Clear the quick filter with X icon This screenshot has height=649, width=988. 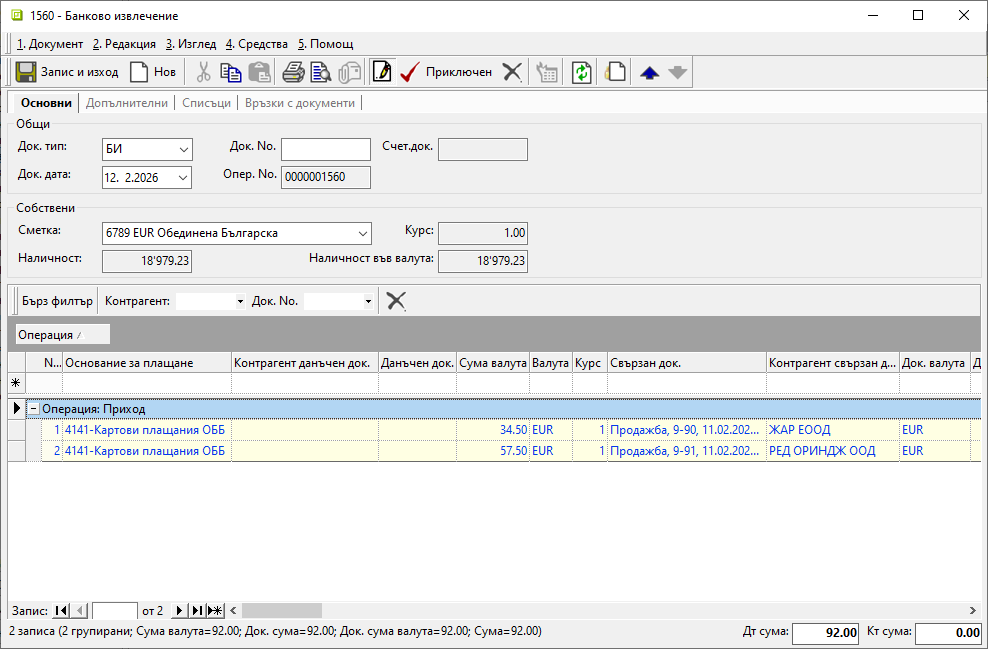click(x=396, y=301)
